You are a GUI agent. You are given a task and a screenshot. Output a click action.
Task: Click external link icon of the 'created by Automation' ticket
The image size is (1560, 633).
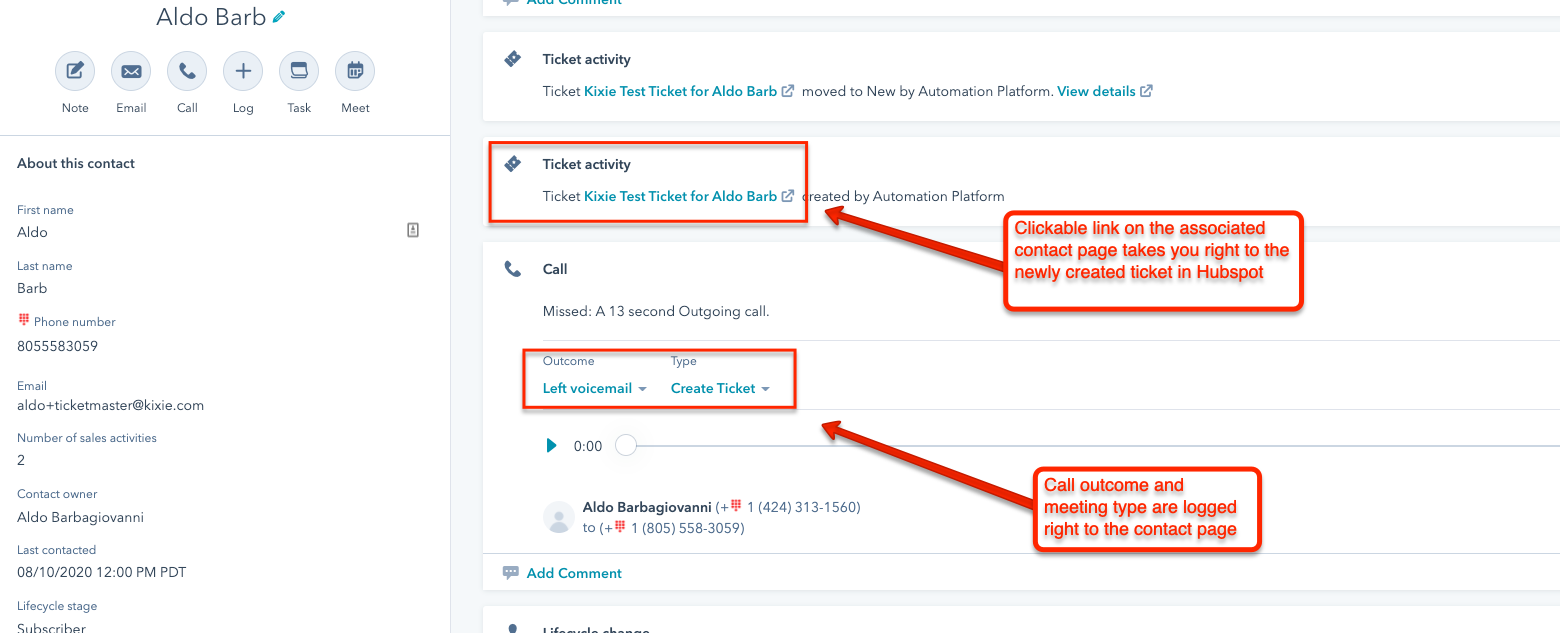tap(788, 196)
